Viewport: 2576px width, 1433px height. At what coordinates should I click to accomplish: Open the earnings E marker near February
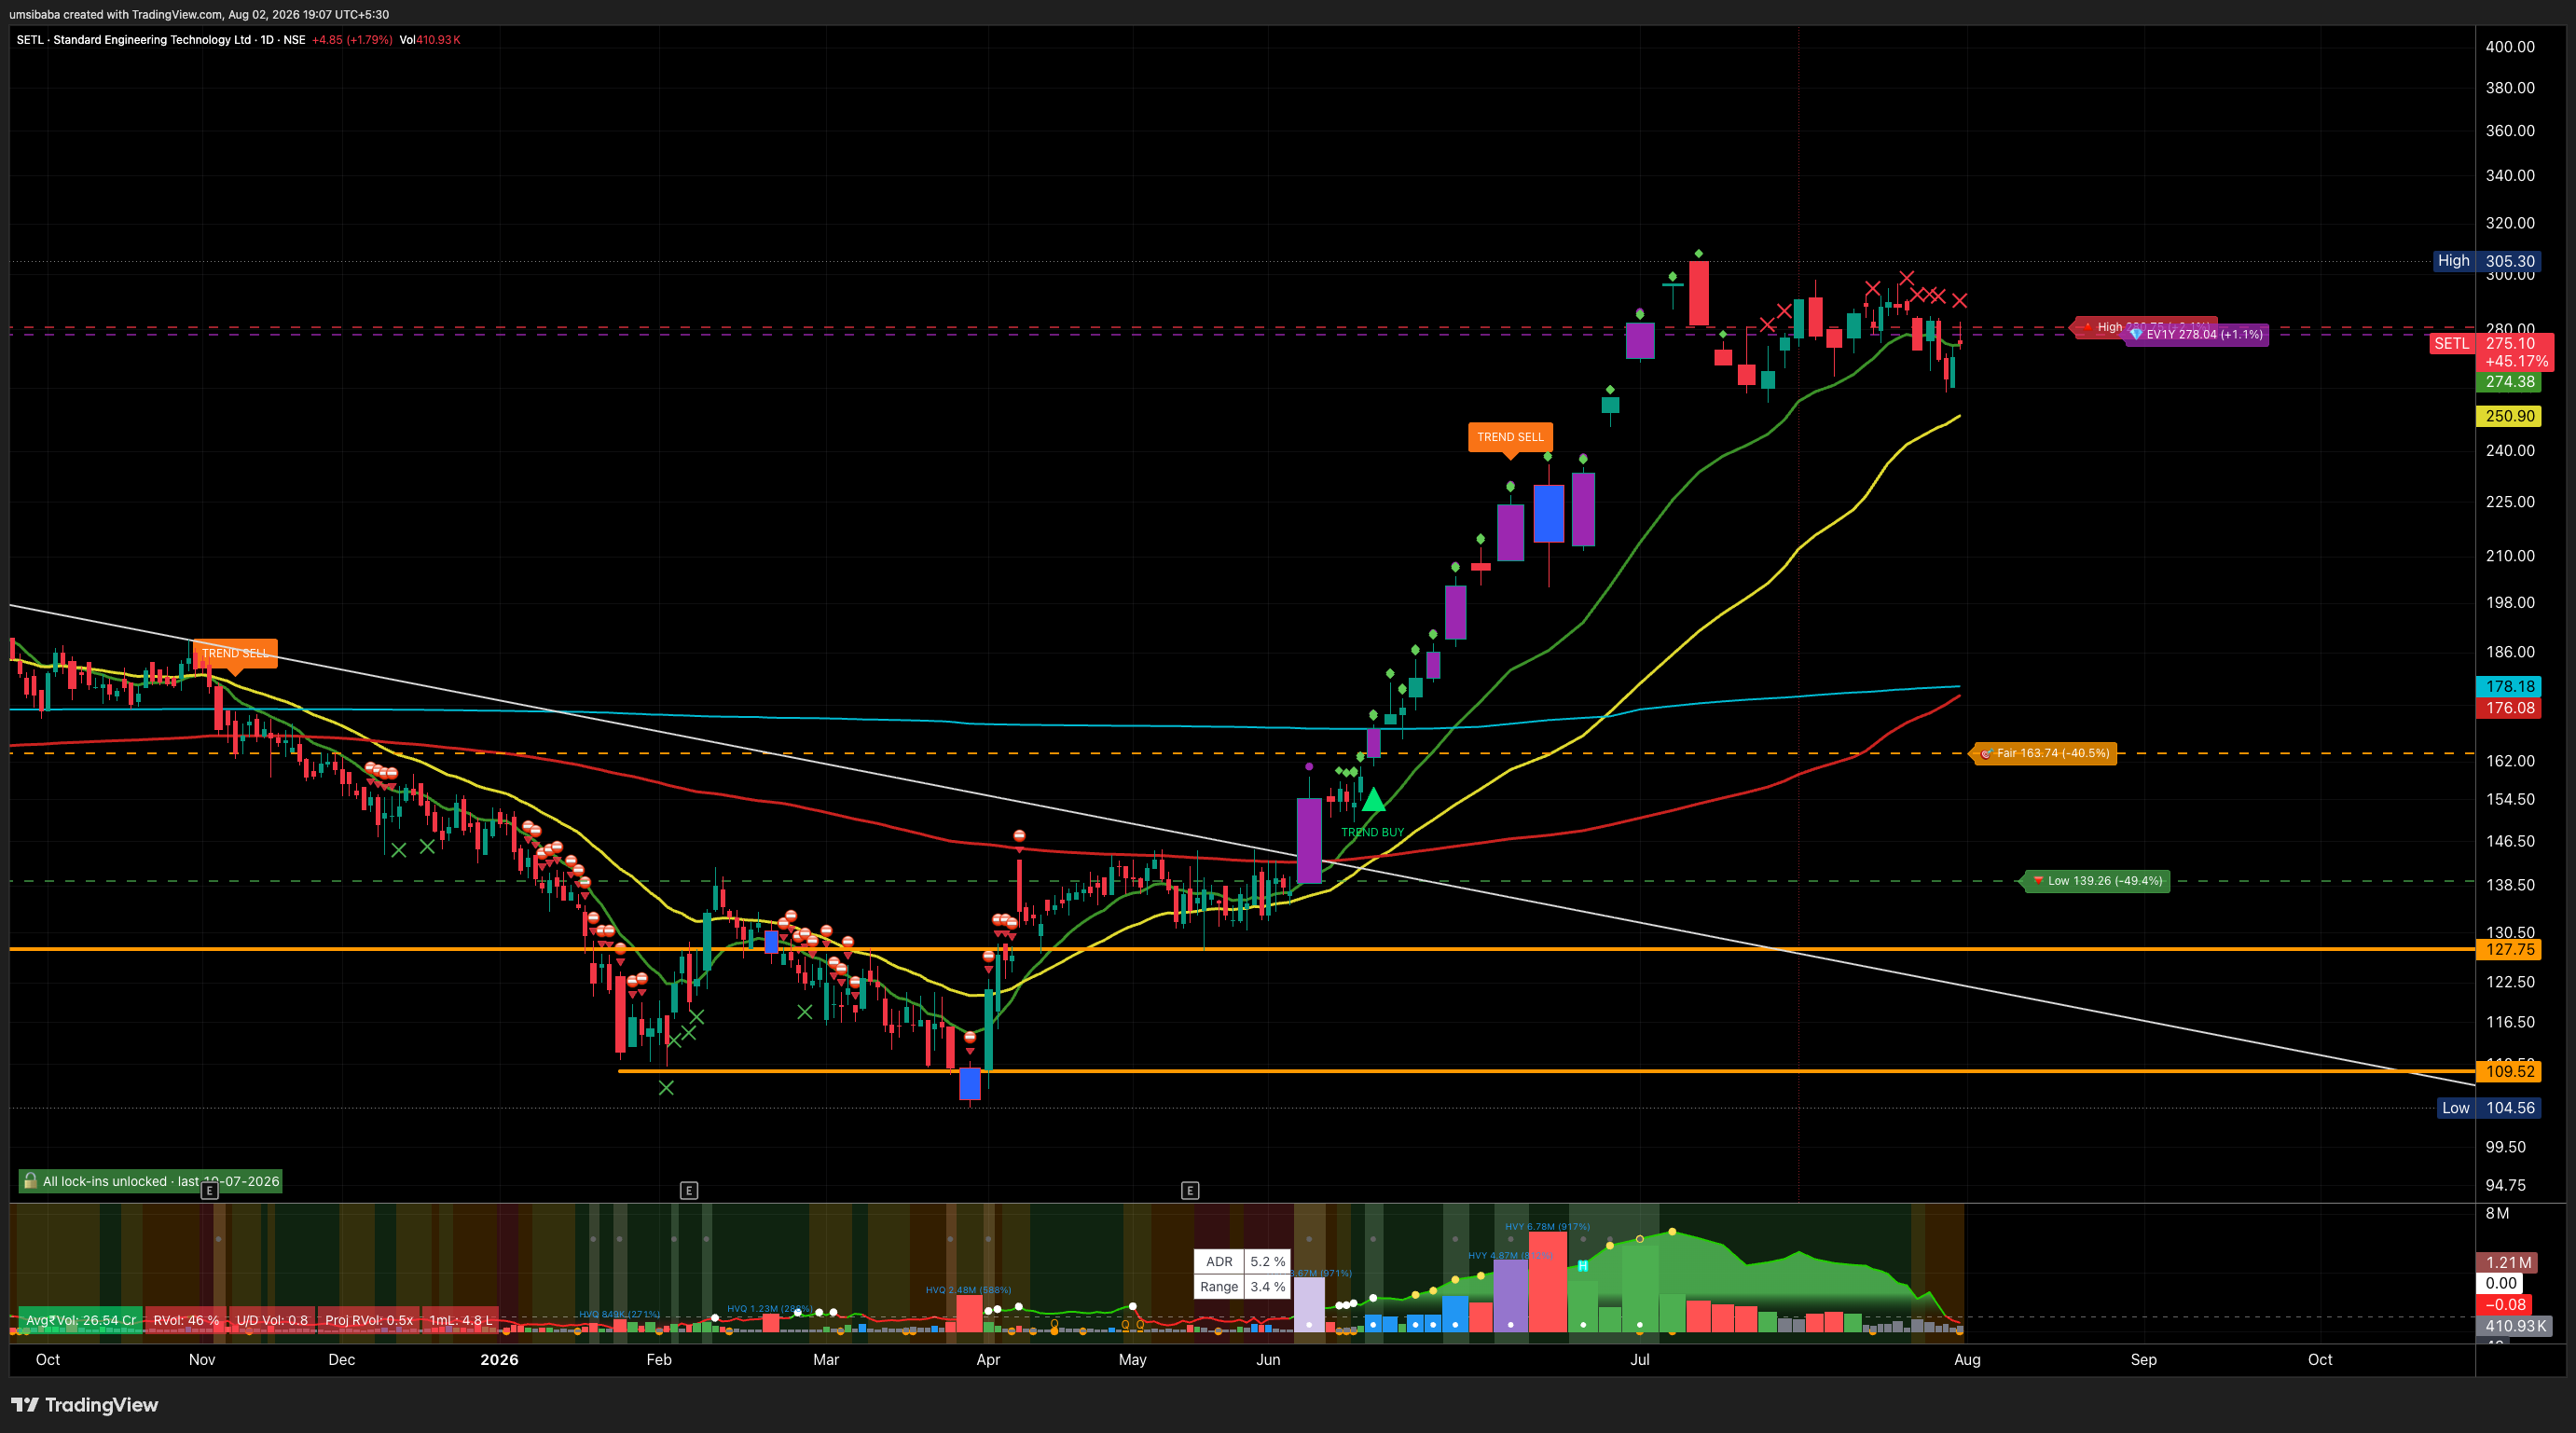coord(688,1190)
